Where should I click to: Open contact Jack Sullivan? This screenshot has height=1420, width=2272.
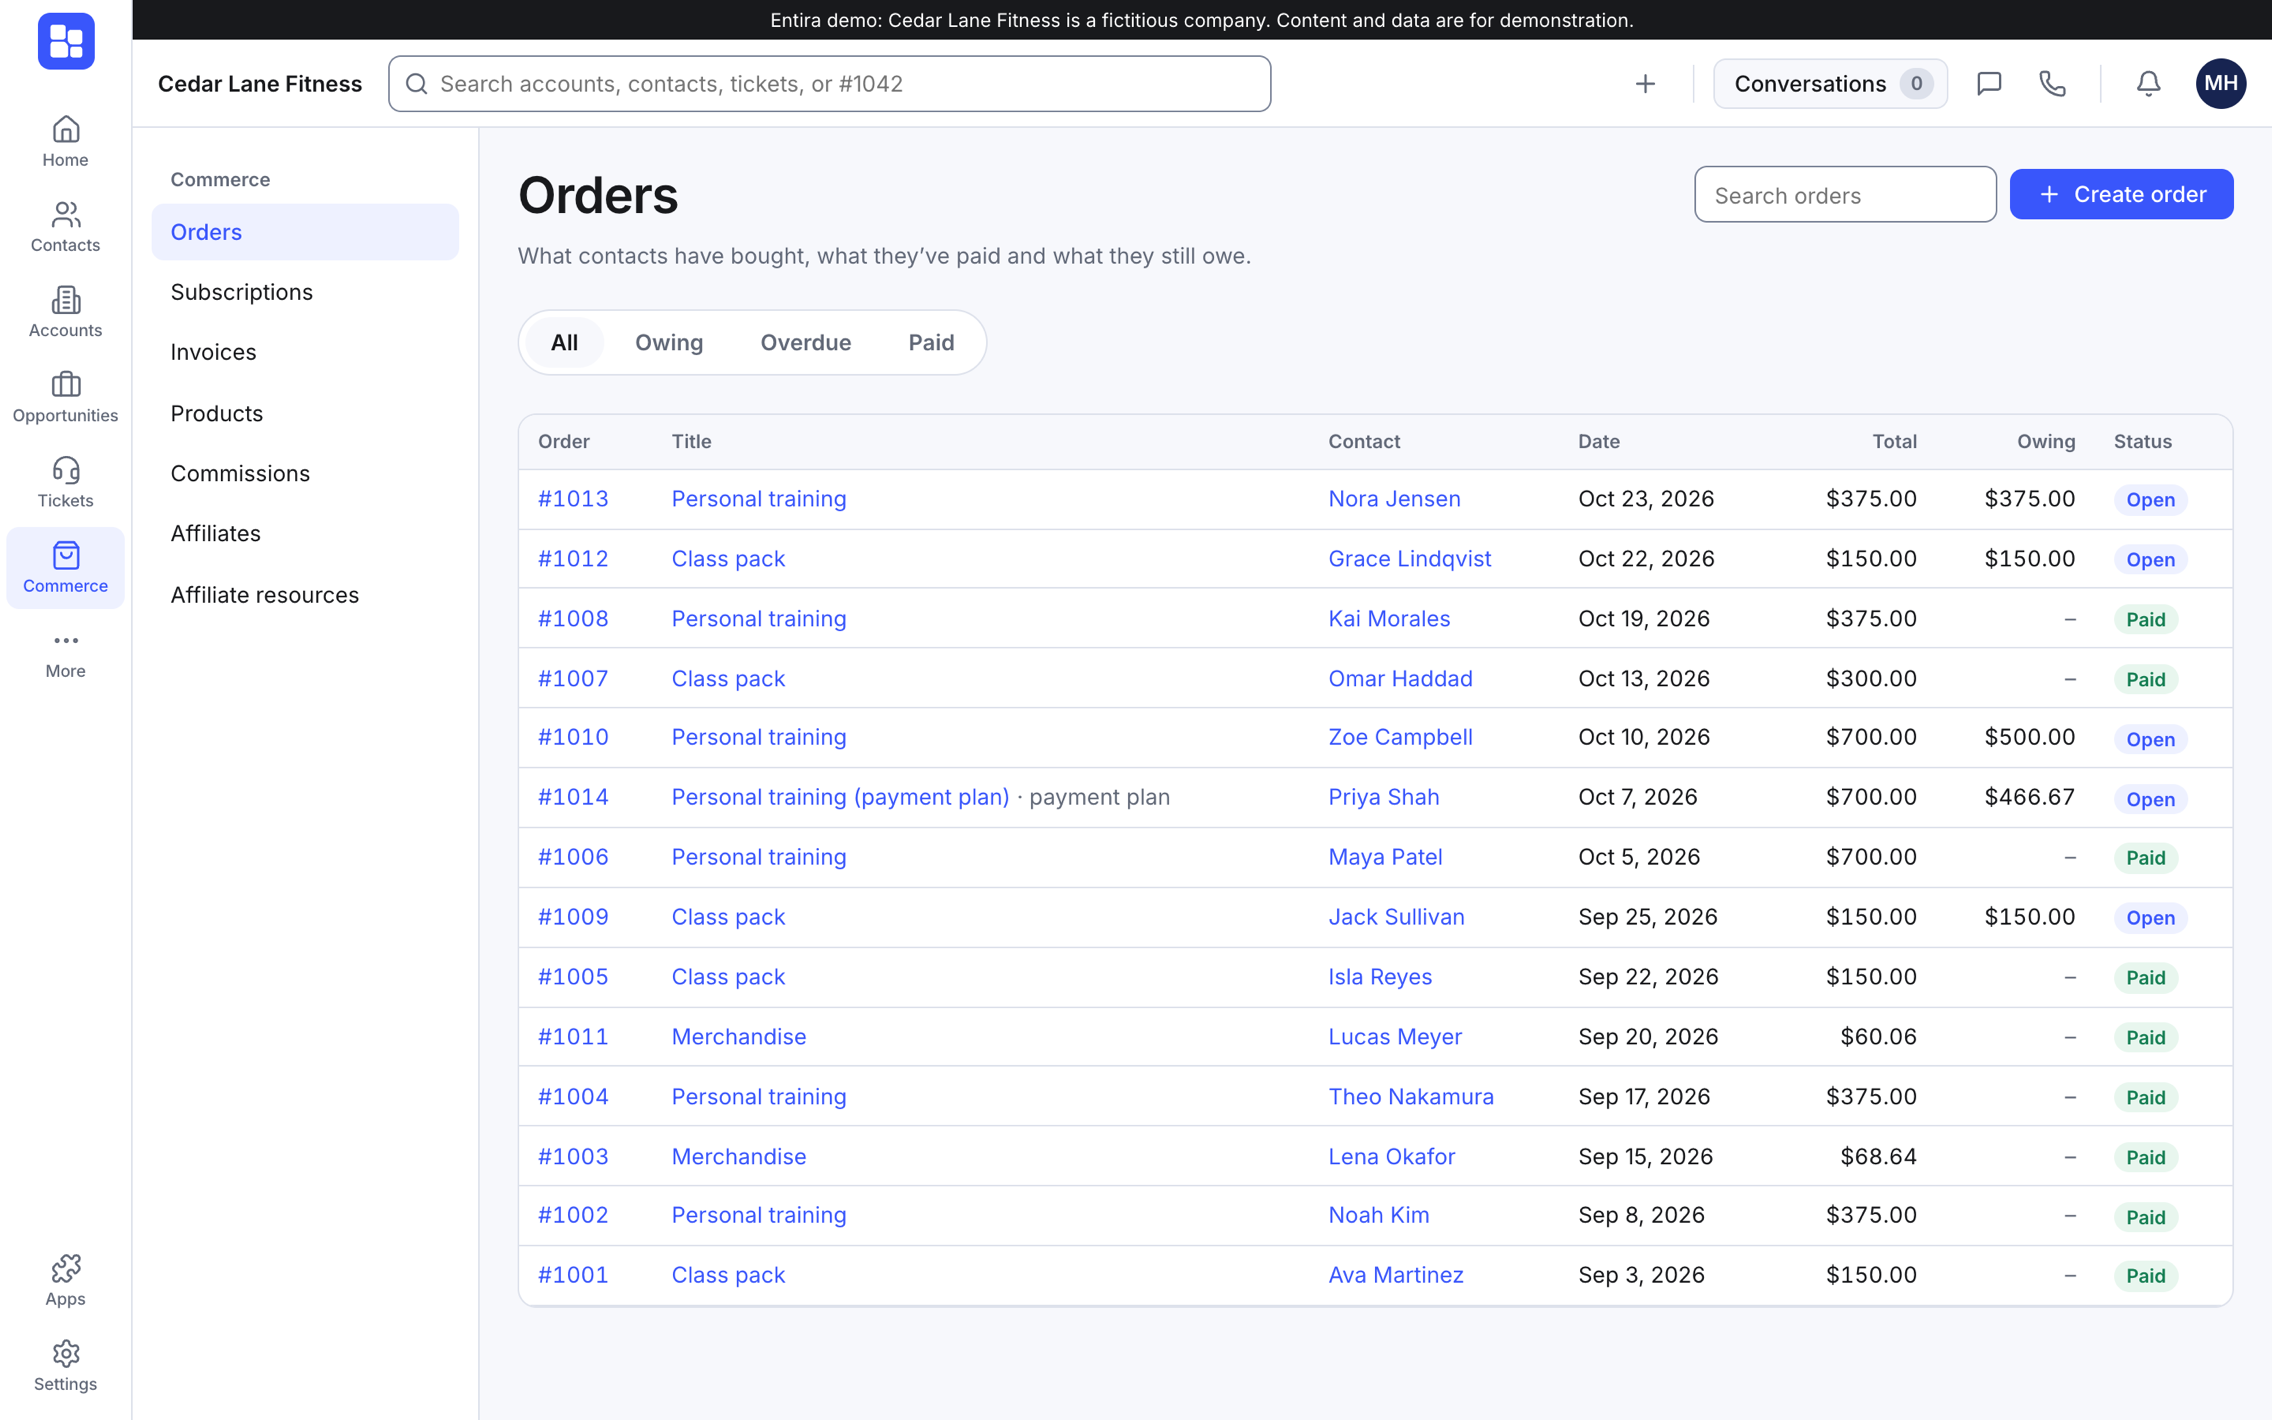1396,917
